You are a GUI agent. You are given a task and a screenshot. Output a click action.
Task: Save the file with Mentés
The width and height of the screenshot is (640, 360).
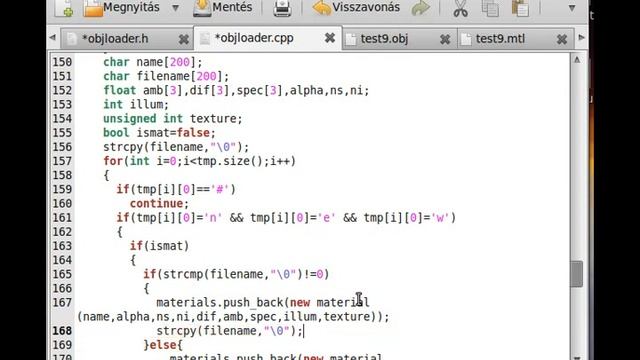(223, 7)
